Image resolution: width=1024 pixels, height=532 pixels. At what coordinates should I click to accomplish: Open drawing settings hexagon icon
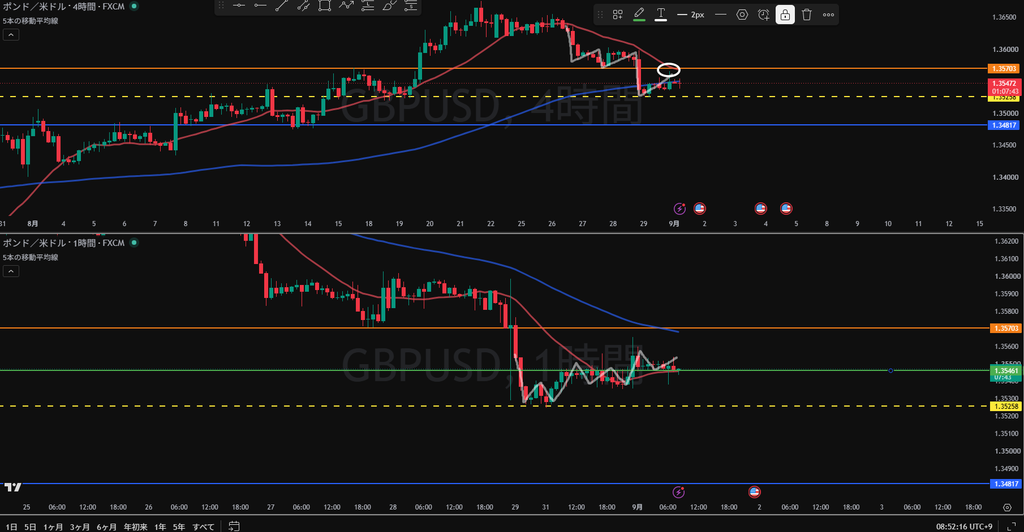pos(742,14)
